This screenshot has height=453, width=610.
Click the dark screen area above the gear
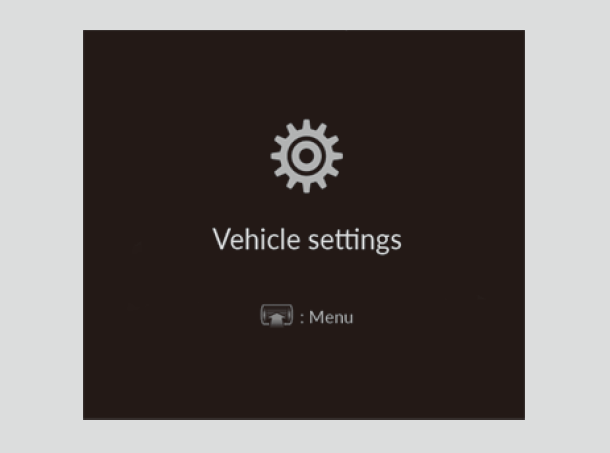304,74
